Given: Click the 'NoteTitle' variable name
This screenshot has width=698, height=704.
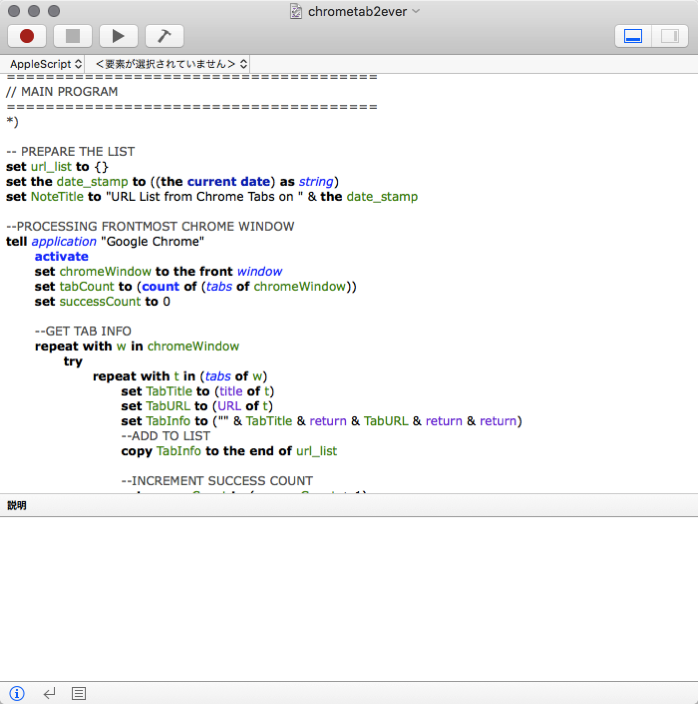Looking at the screenshot, I should click(57, 197).
